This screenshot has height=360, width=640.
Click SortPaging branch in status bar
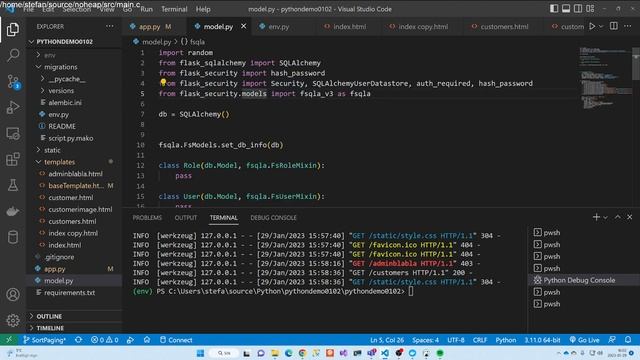click(x=44, y=340)
